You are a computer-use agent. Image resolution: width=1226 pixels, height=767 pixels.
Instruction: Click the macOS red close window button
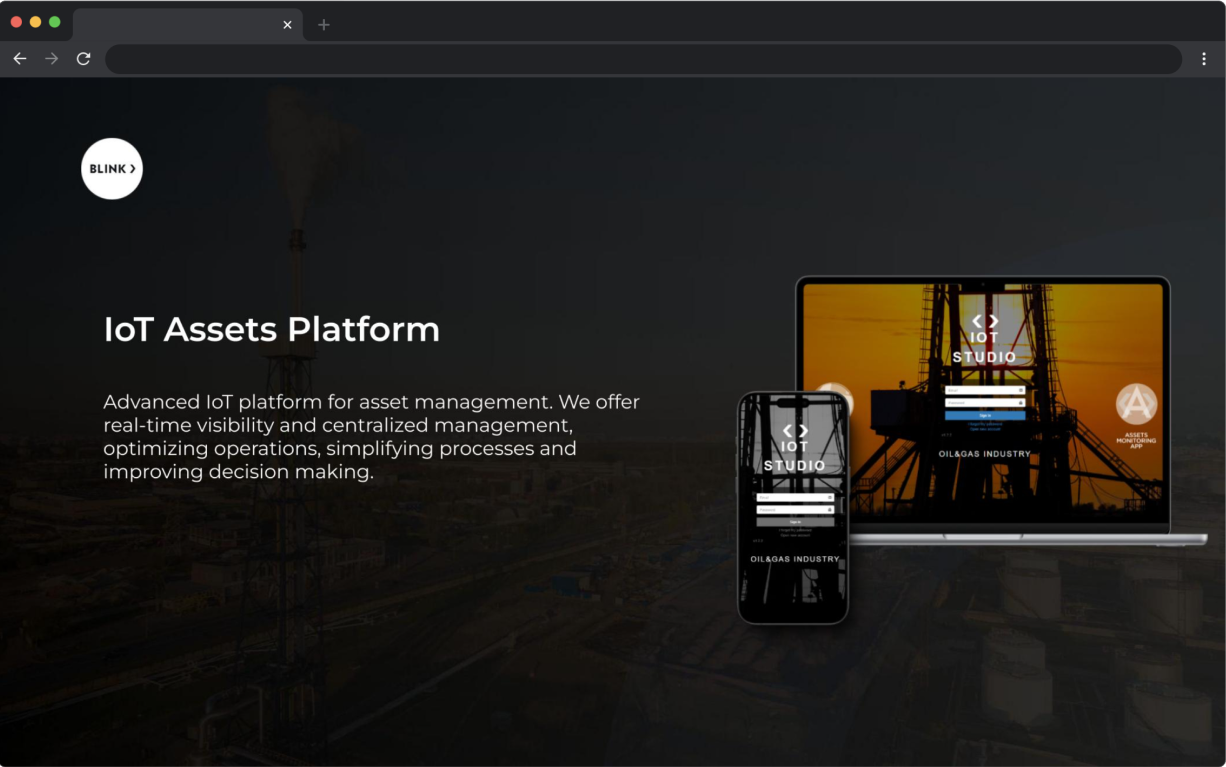click(16, 22)
